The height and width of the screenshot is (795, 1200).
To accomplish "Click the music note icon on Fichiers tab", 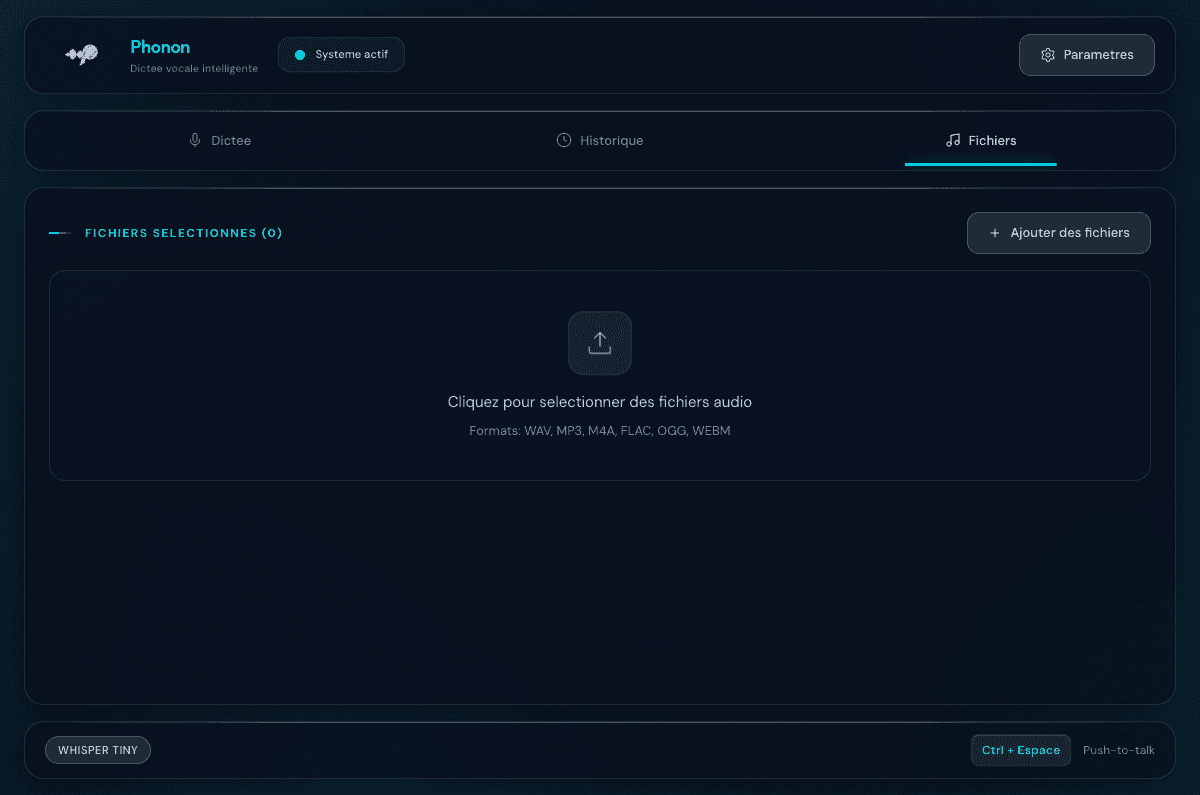I will (952, 140).
